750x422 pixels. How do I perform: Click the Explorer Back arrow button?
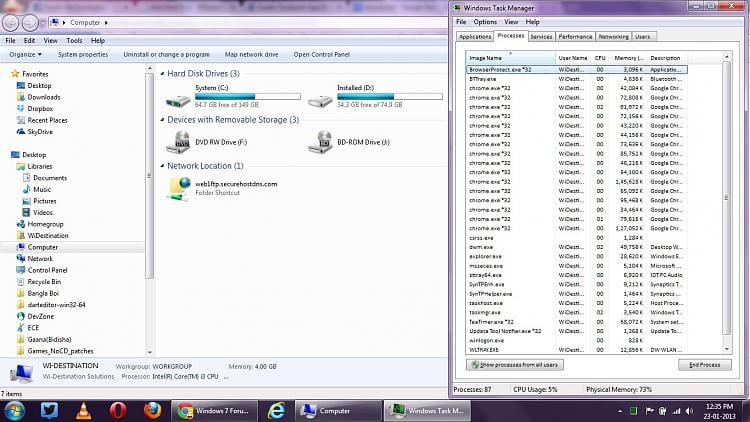pyautogui.click(x=11, y=22)
